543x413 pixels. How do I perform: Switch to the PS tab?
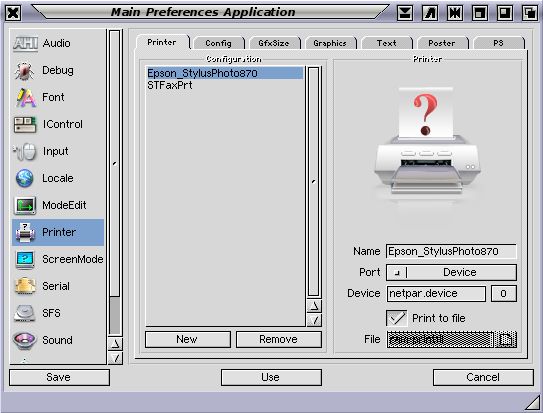tap(498, 43)
